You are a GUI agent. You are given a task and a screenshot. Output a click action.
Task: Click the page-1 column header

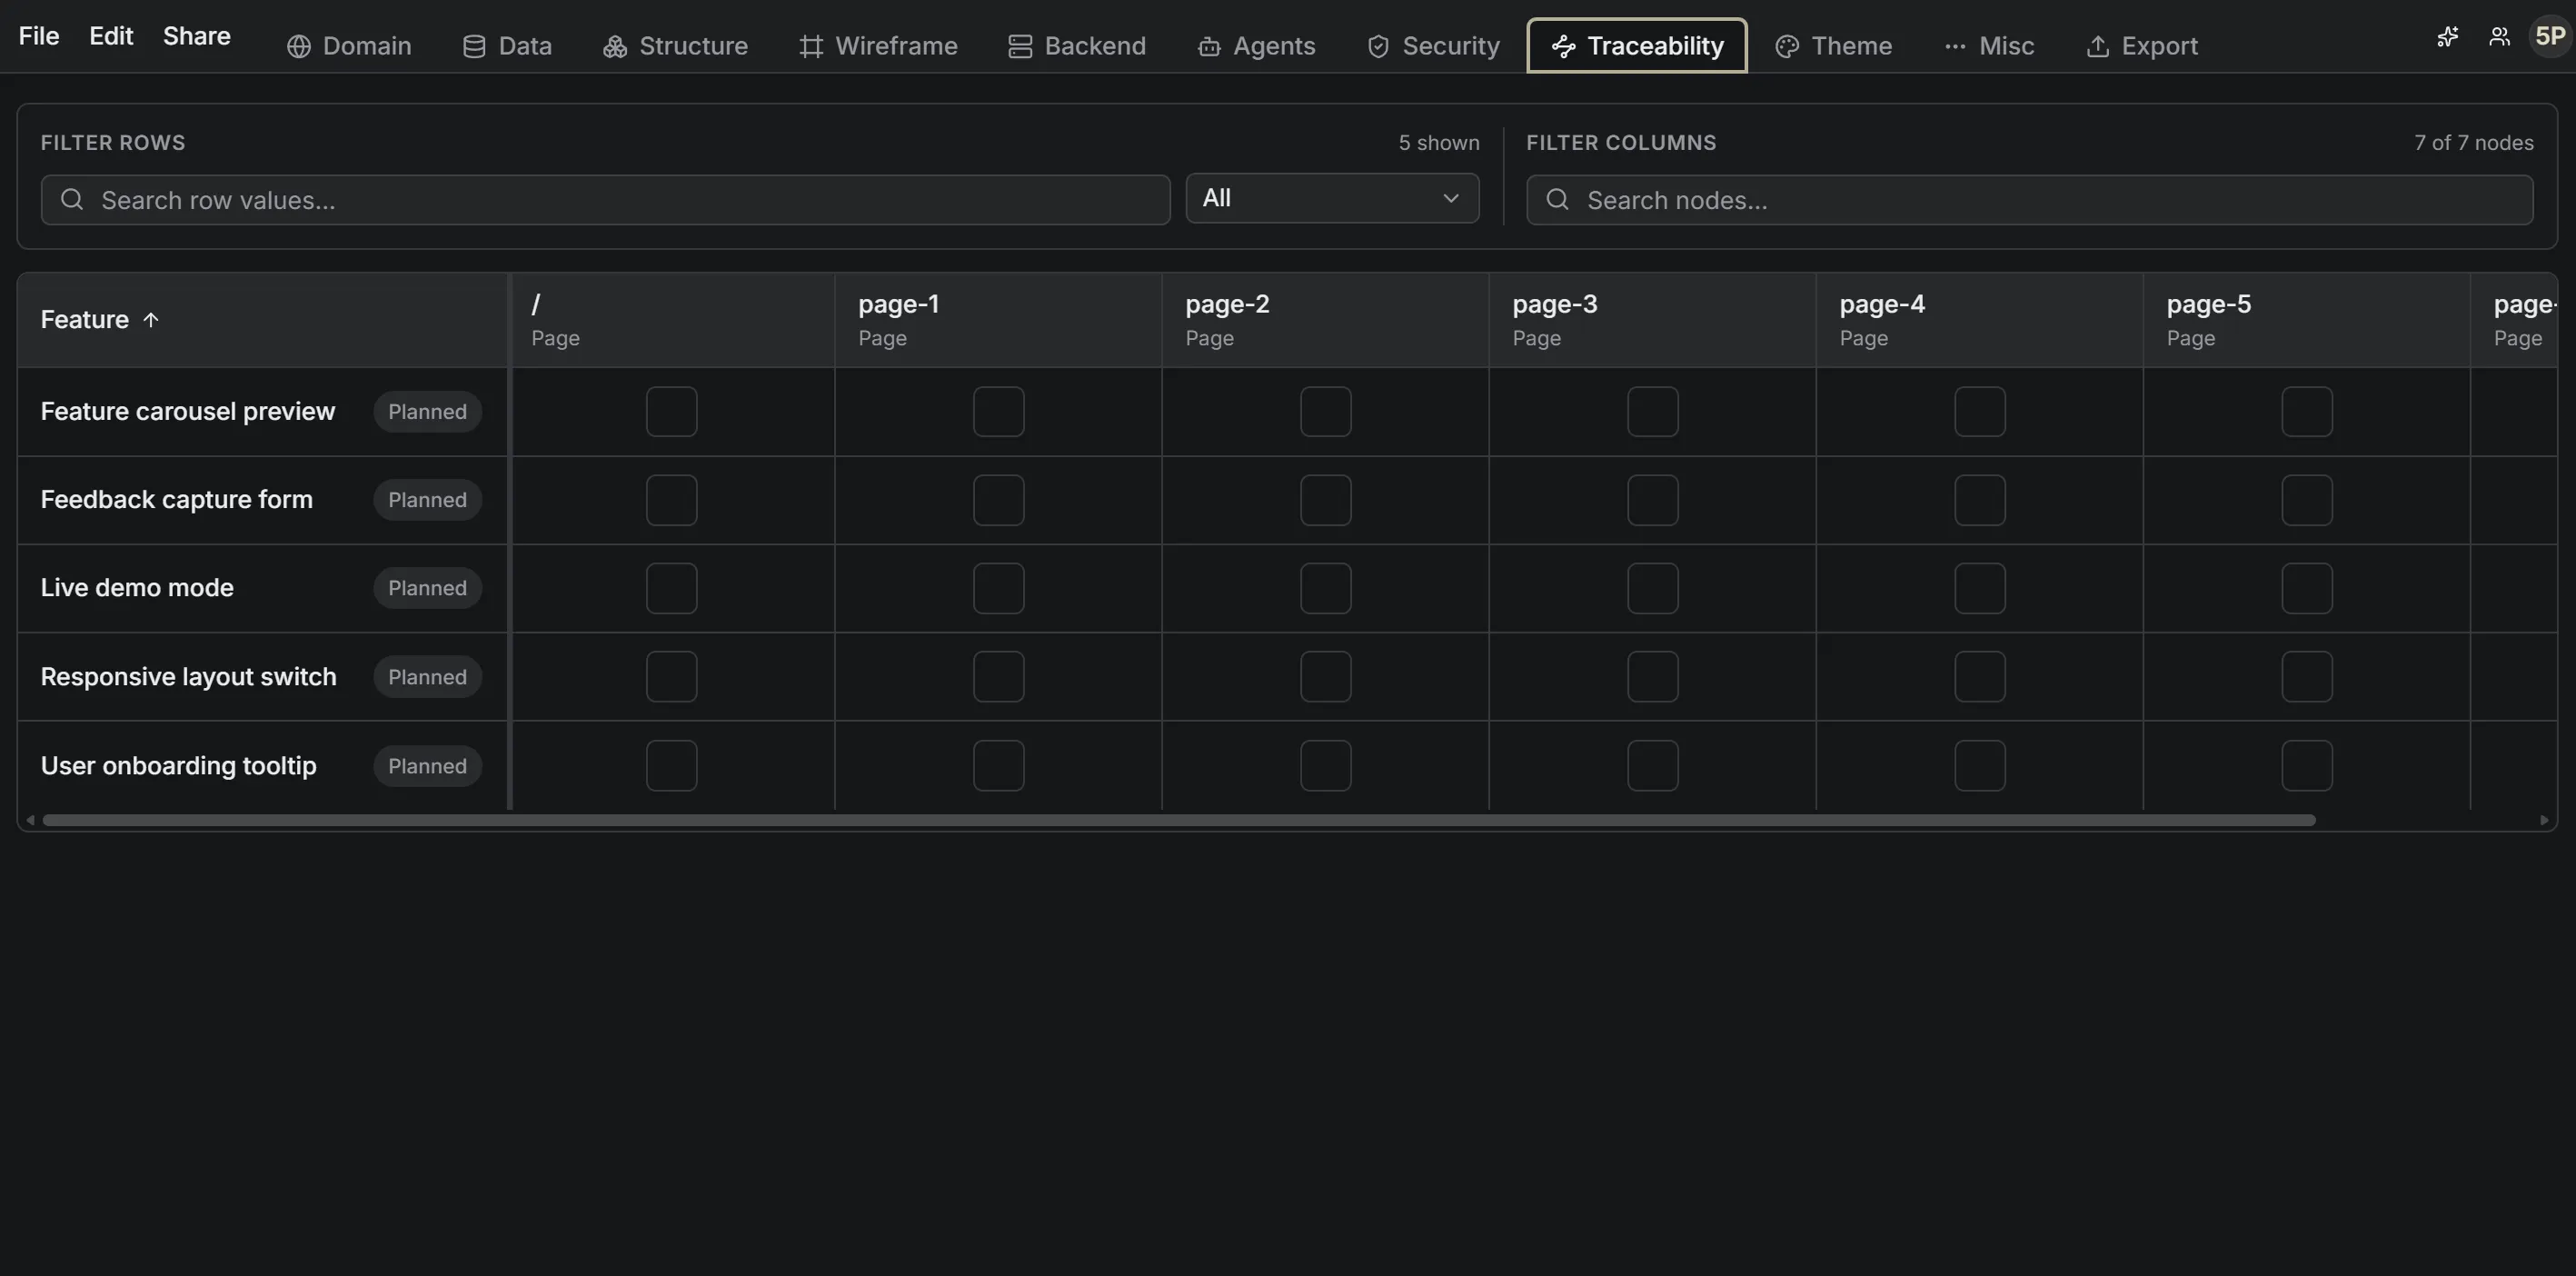click(998, 320)
